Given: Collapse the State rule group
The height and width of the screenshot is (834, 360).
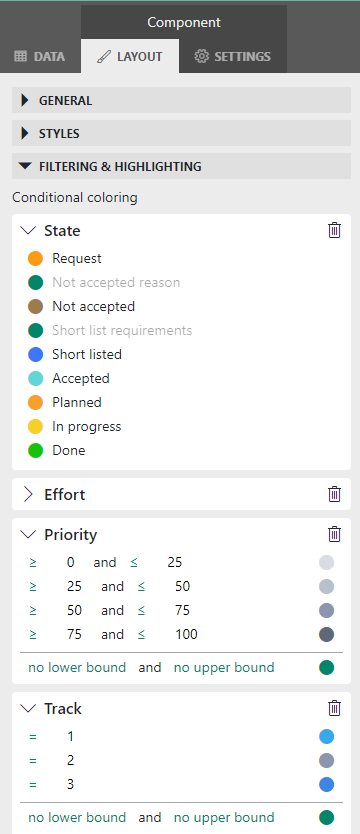Looking at the screenshot, I should (28, 231).
